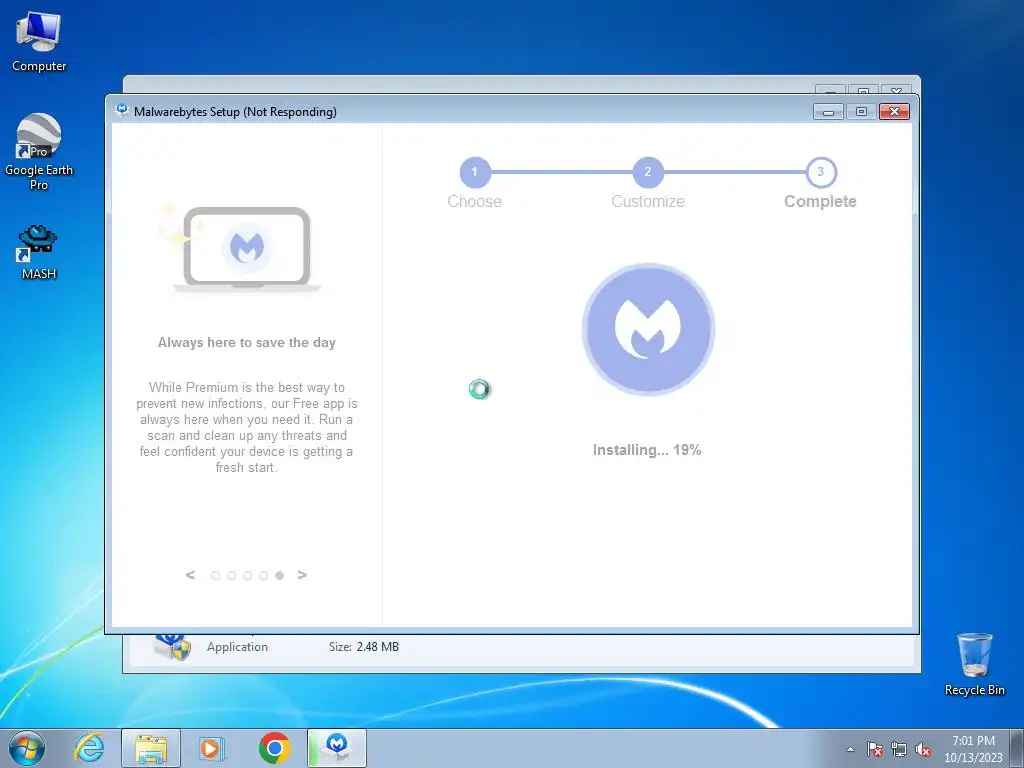Select the third carousel dot
The width and height of the screenshot is (1024, 768).
(248, 575)
